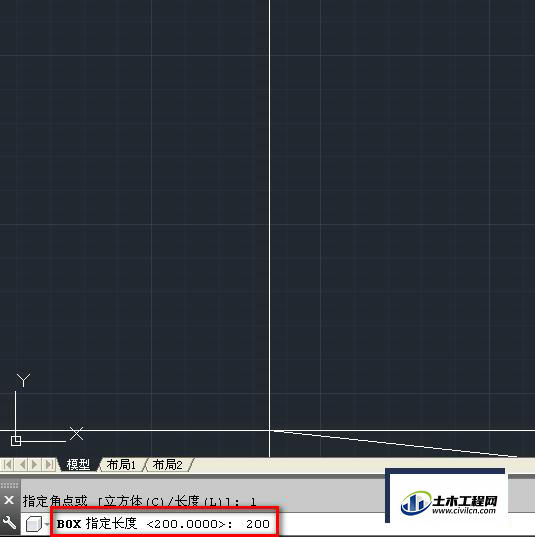Go to previous layout tab arrow

pyautogui.click(x=22, y=465)
